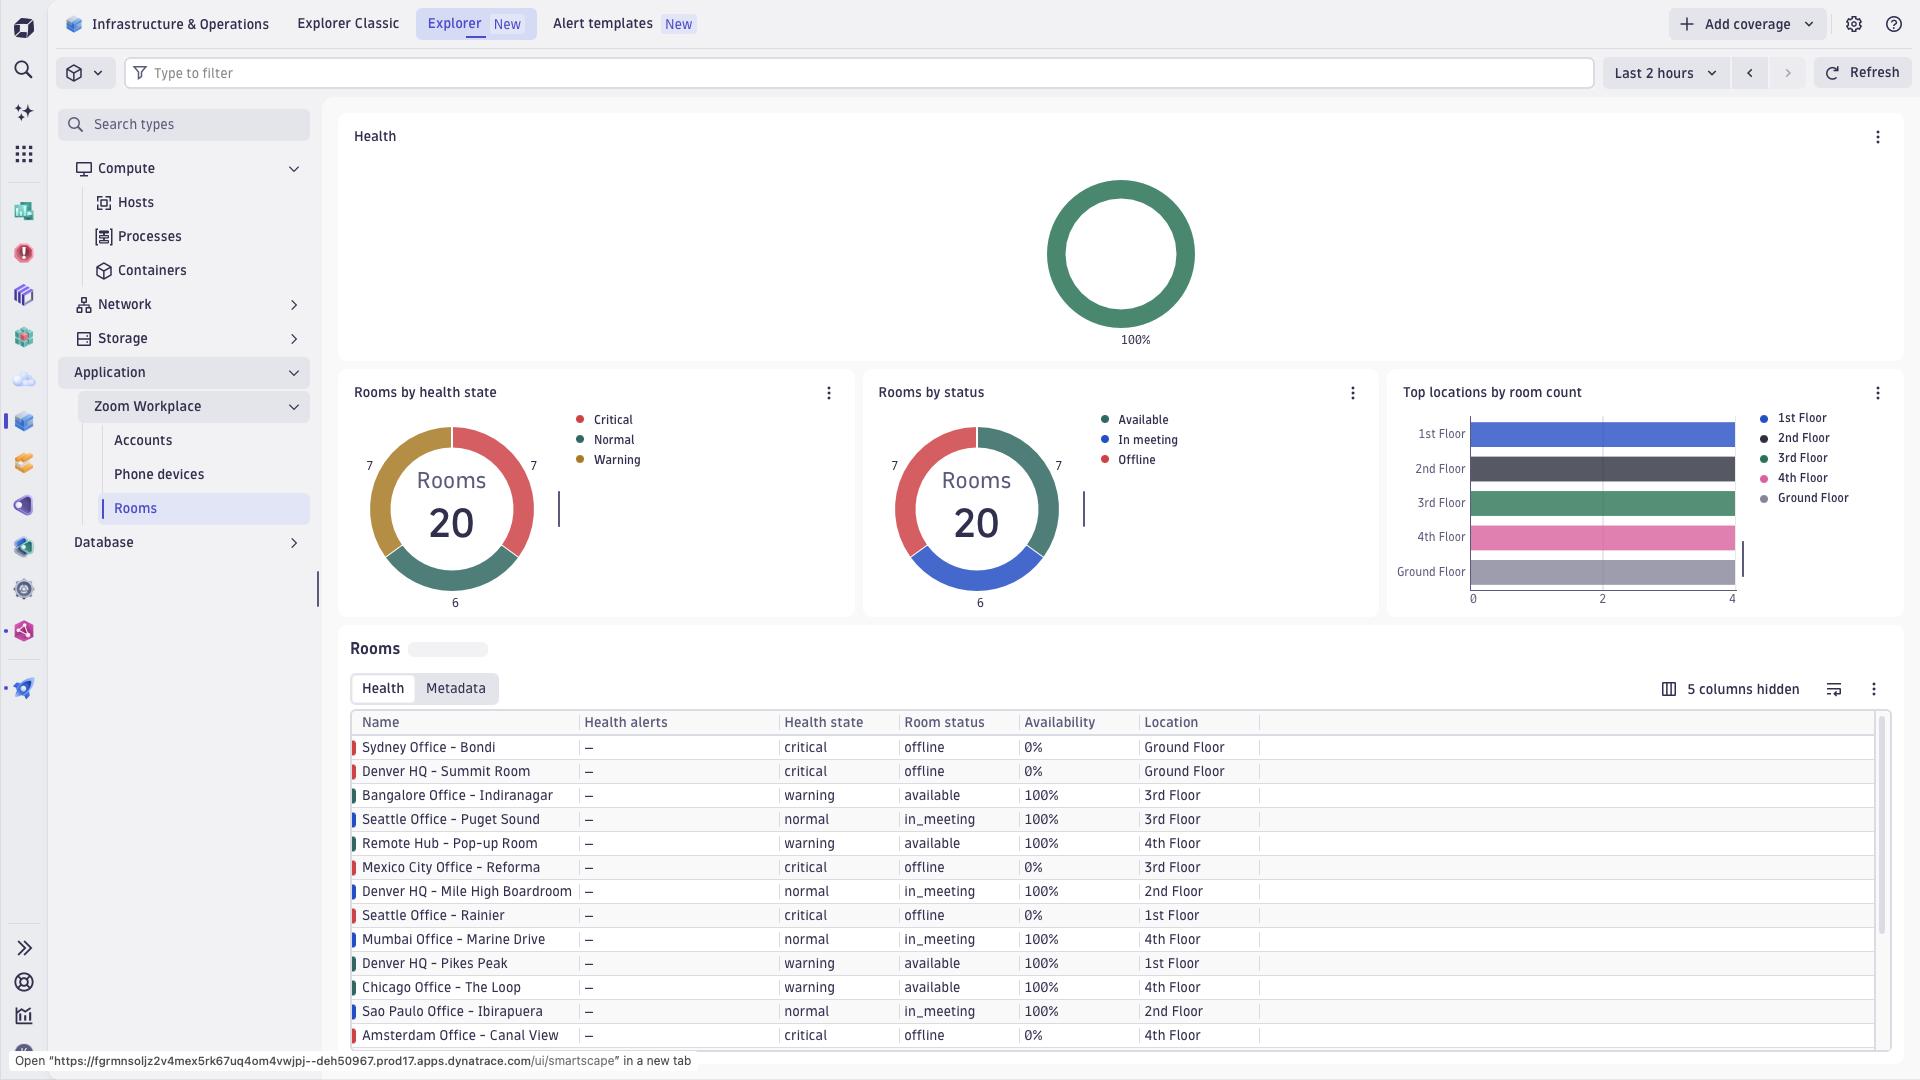Image resolution: width=1920 pixels, height=1080 pixels.
Task: Select the Health table tab
Action: coord(383,688)
